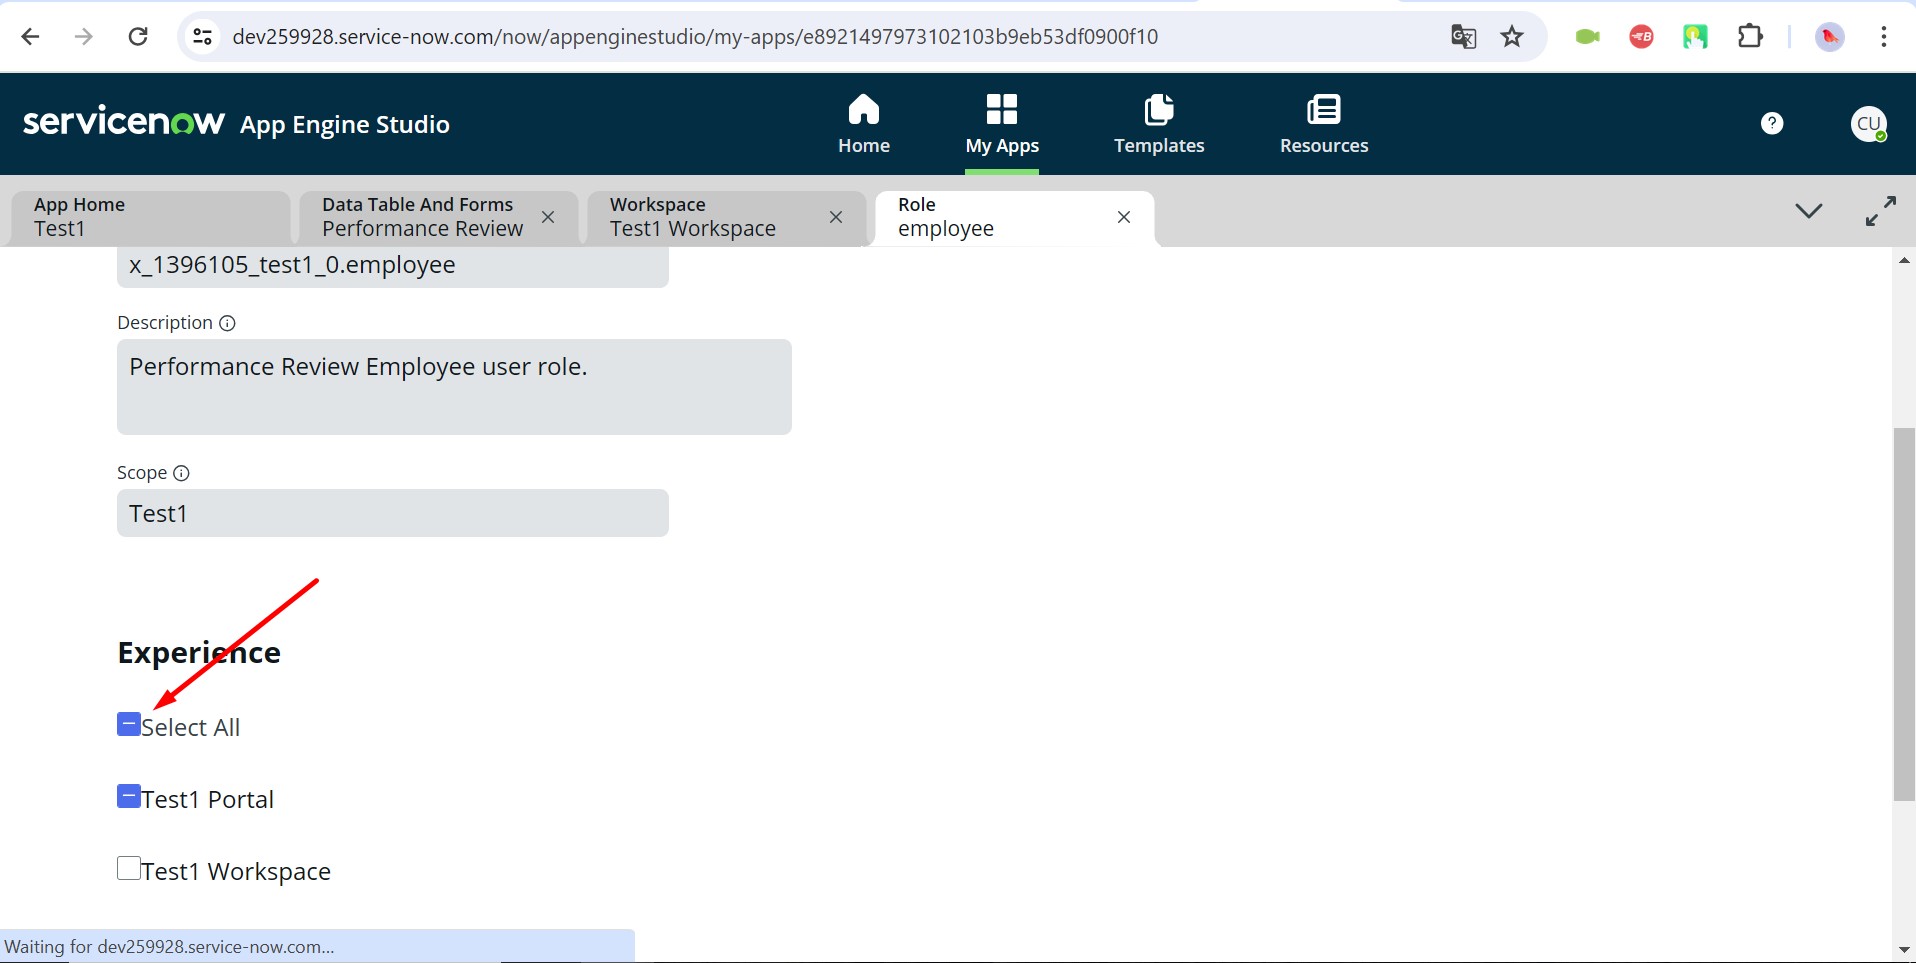Close the Role employee tab
The width and height of the screenshot is (1916, 963).
[1124, 217]
